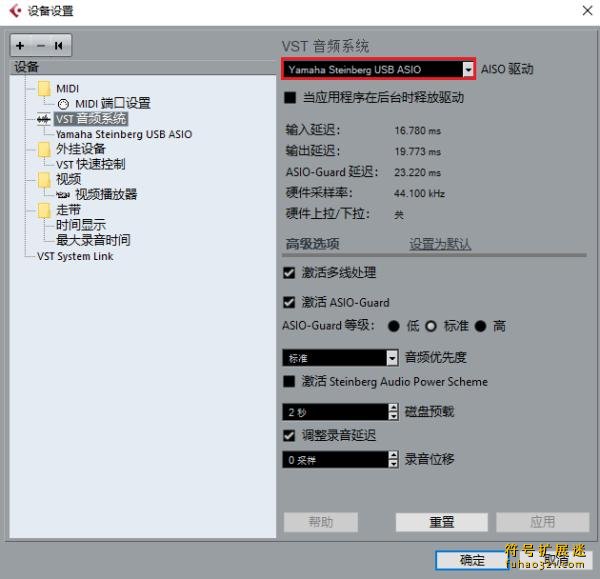Decrease 录音位移 with down arrow
The image size is (600, 579).
(393, 464)
